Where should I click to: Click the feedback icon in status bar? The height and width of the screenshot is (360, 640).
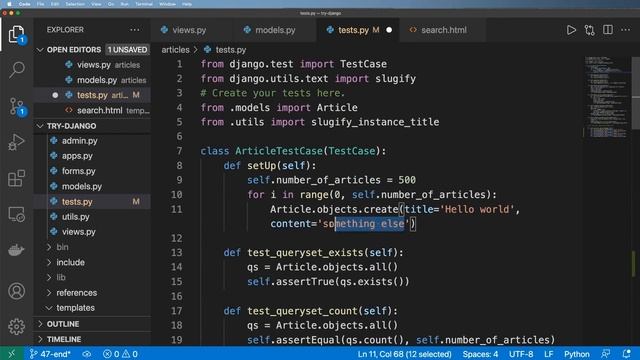click(606, 354)
